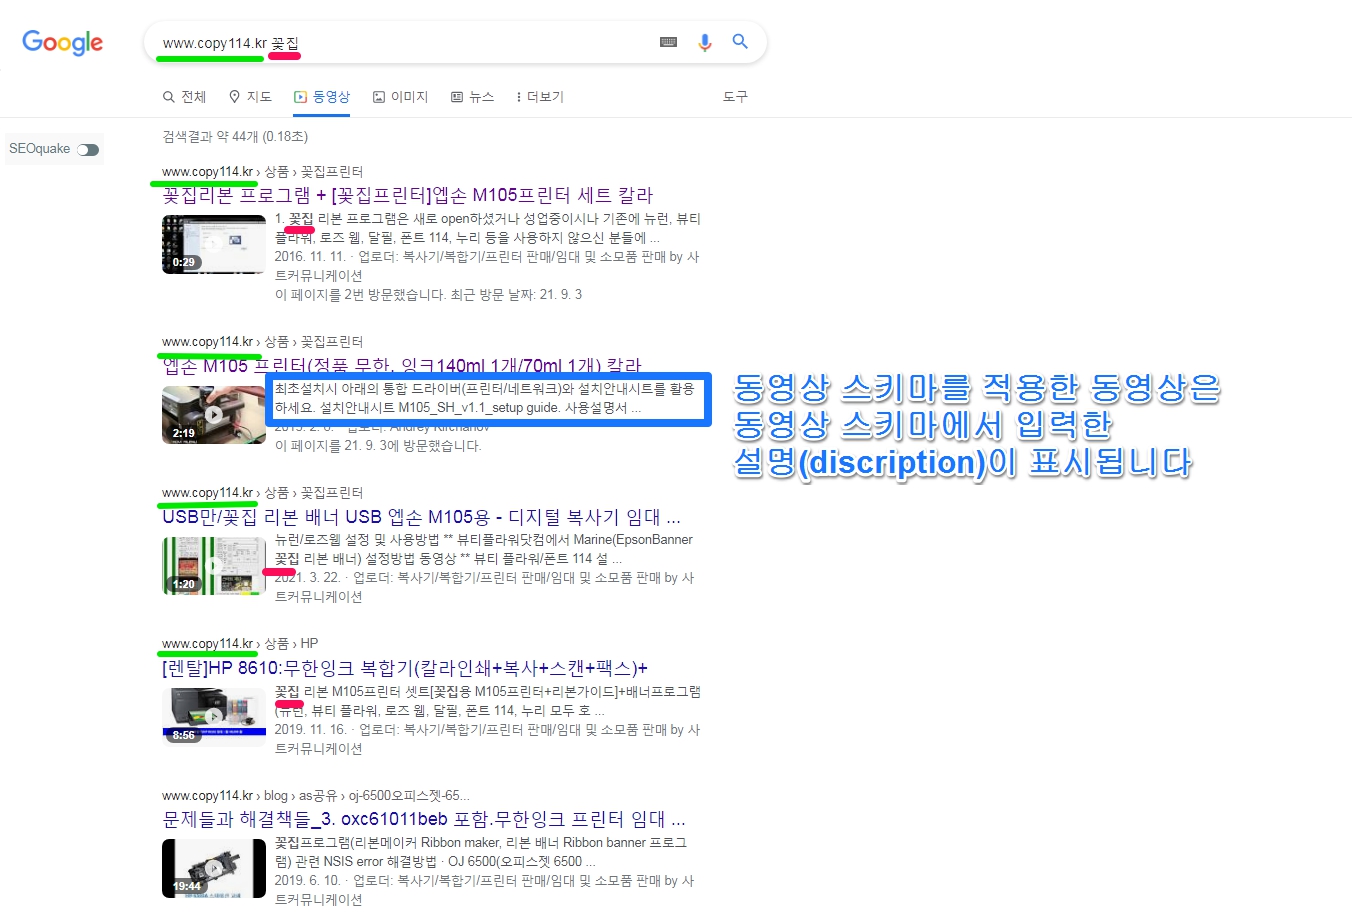Click the breadcrumb www.copy114.kr › 상품 › HP

tap(240, 644)
